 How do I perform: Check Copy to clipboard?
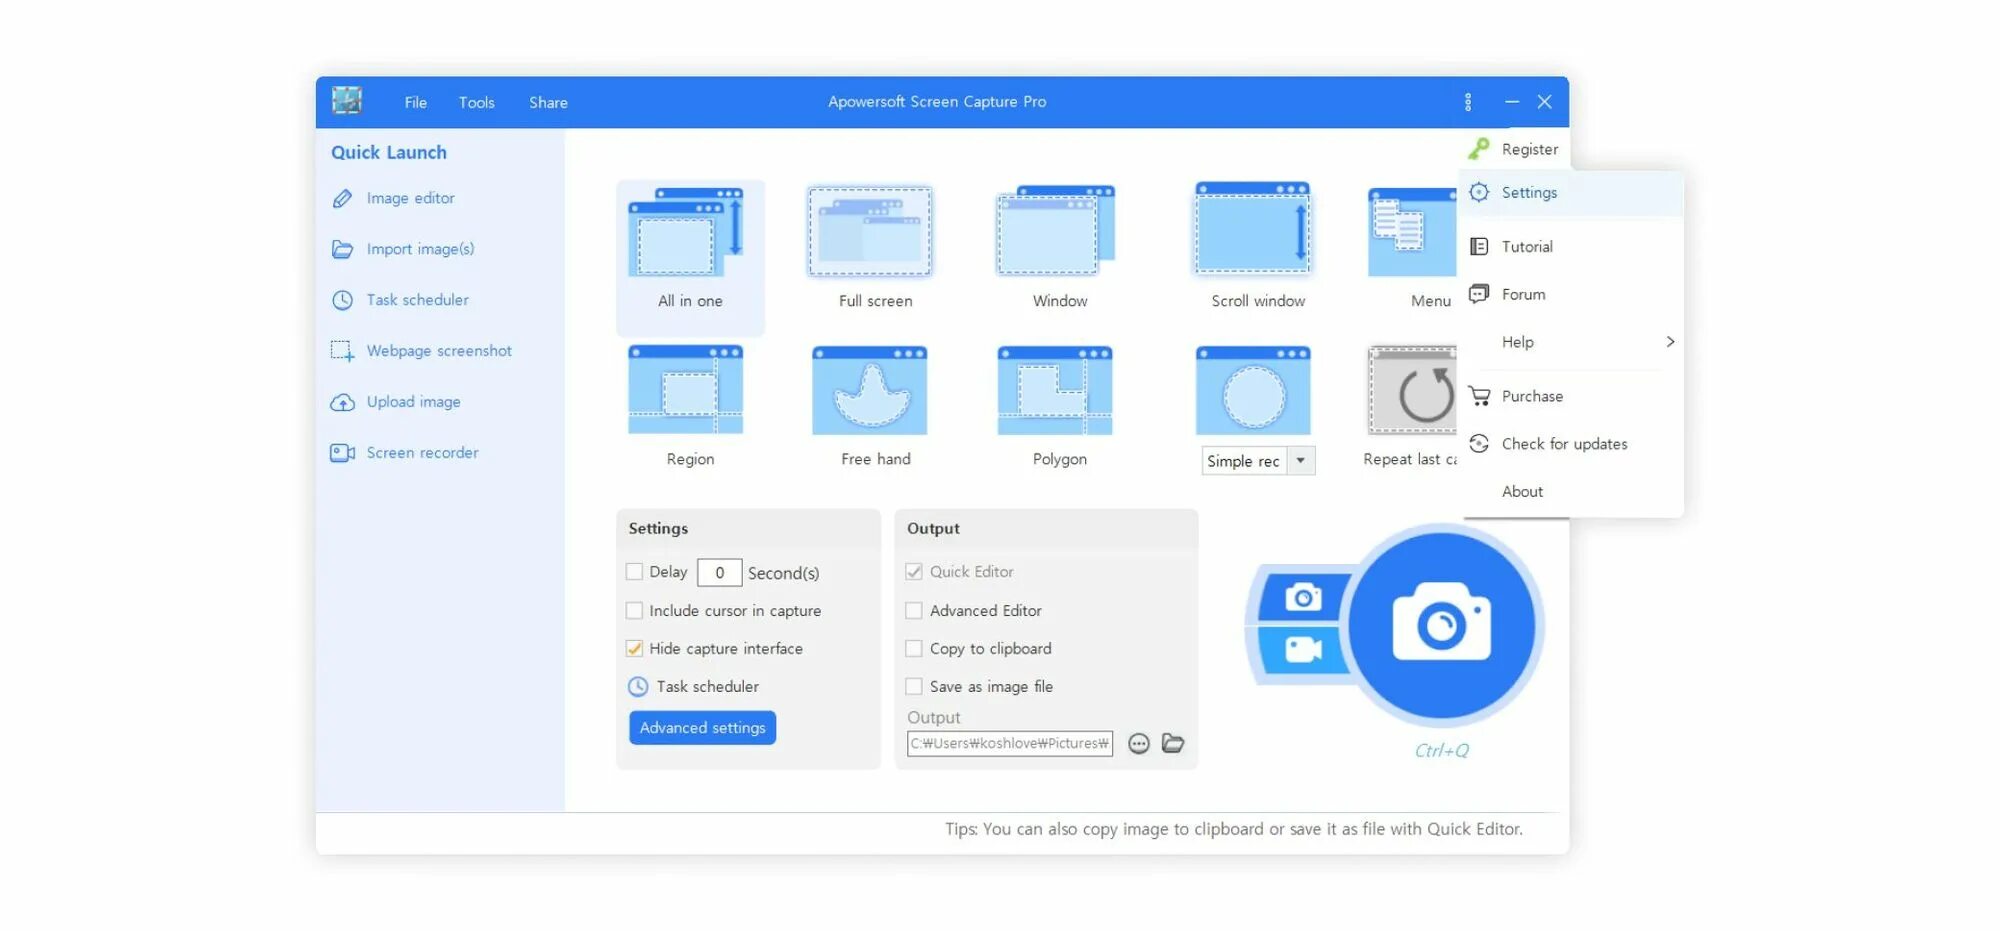914,648
